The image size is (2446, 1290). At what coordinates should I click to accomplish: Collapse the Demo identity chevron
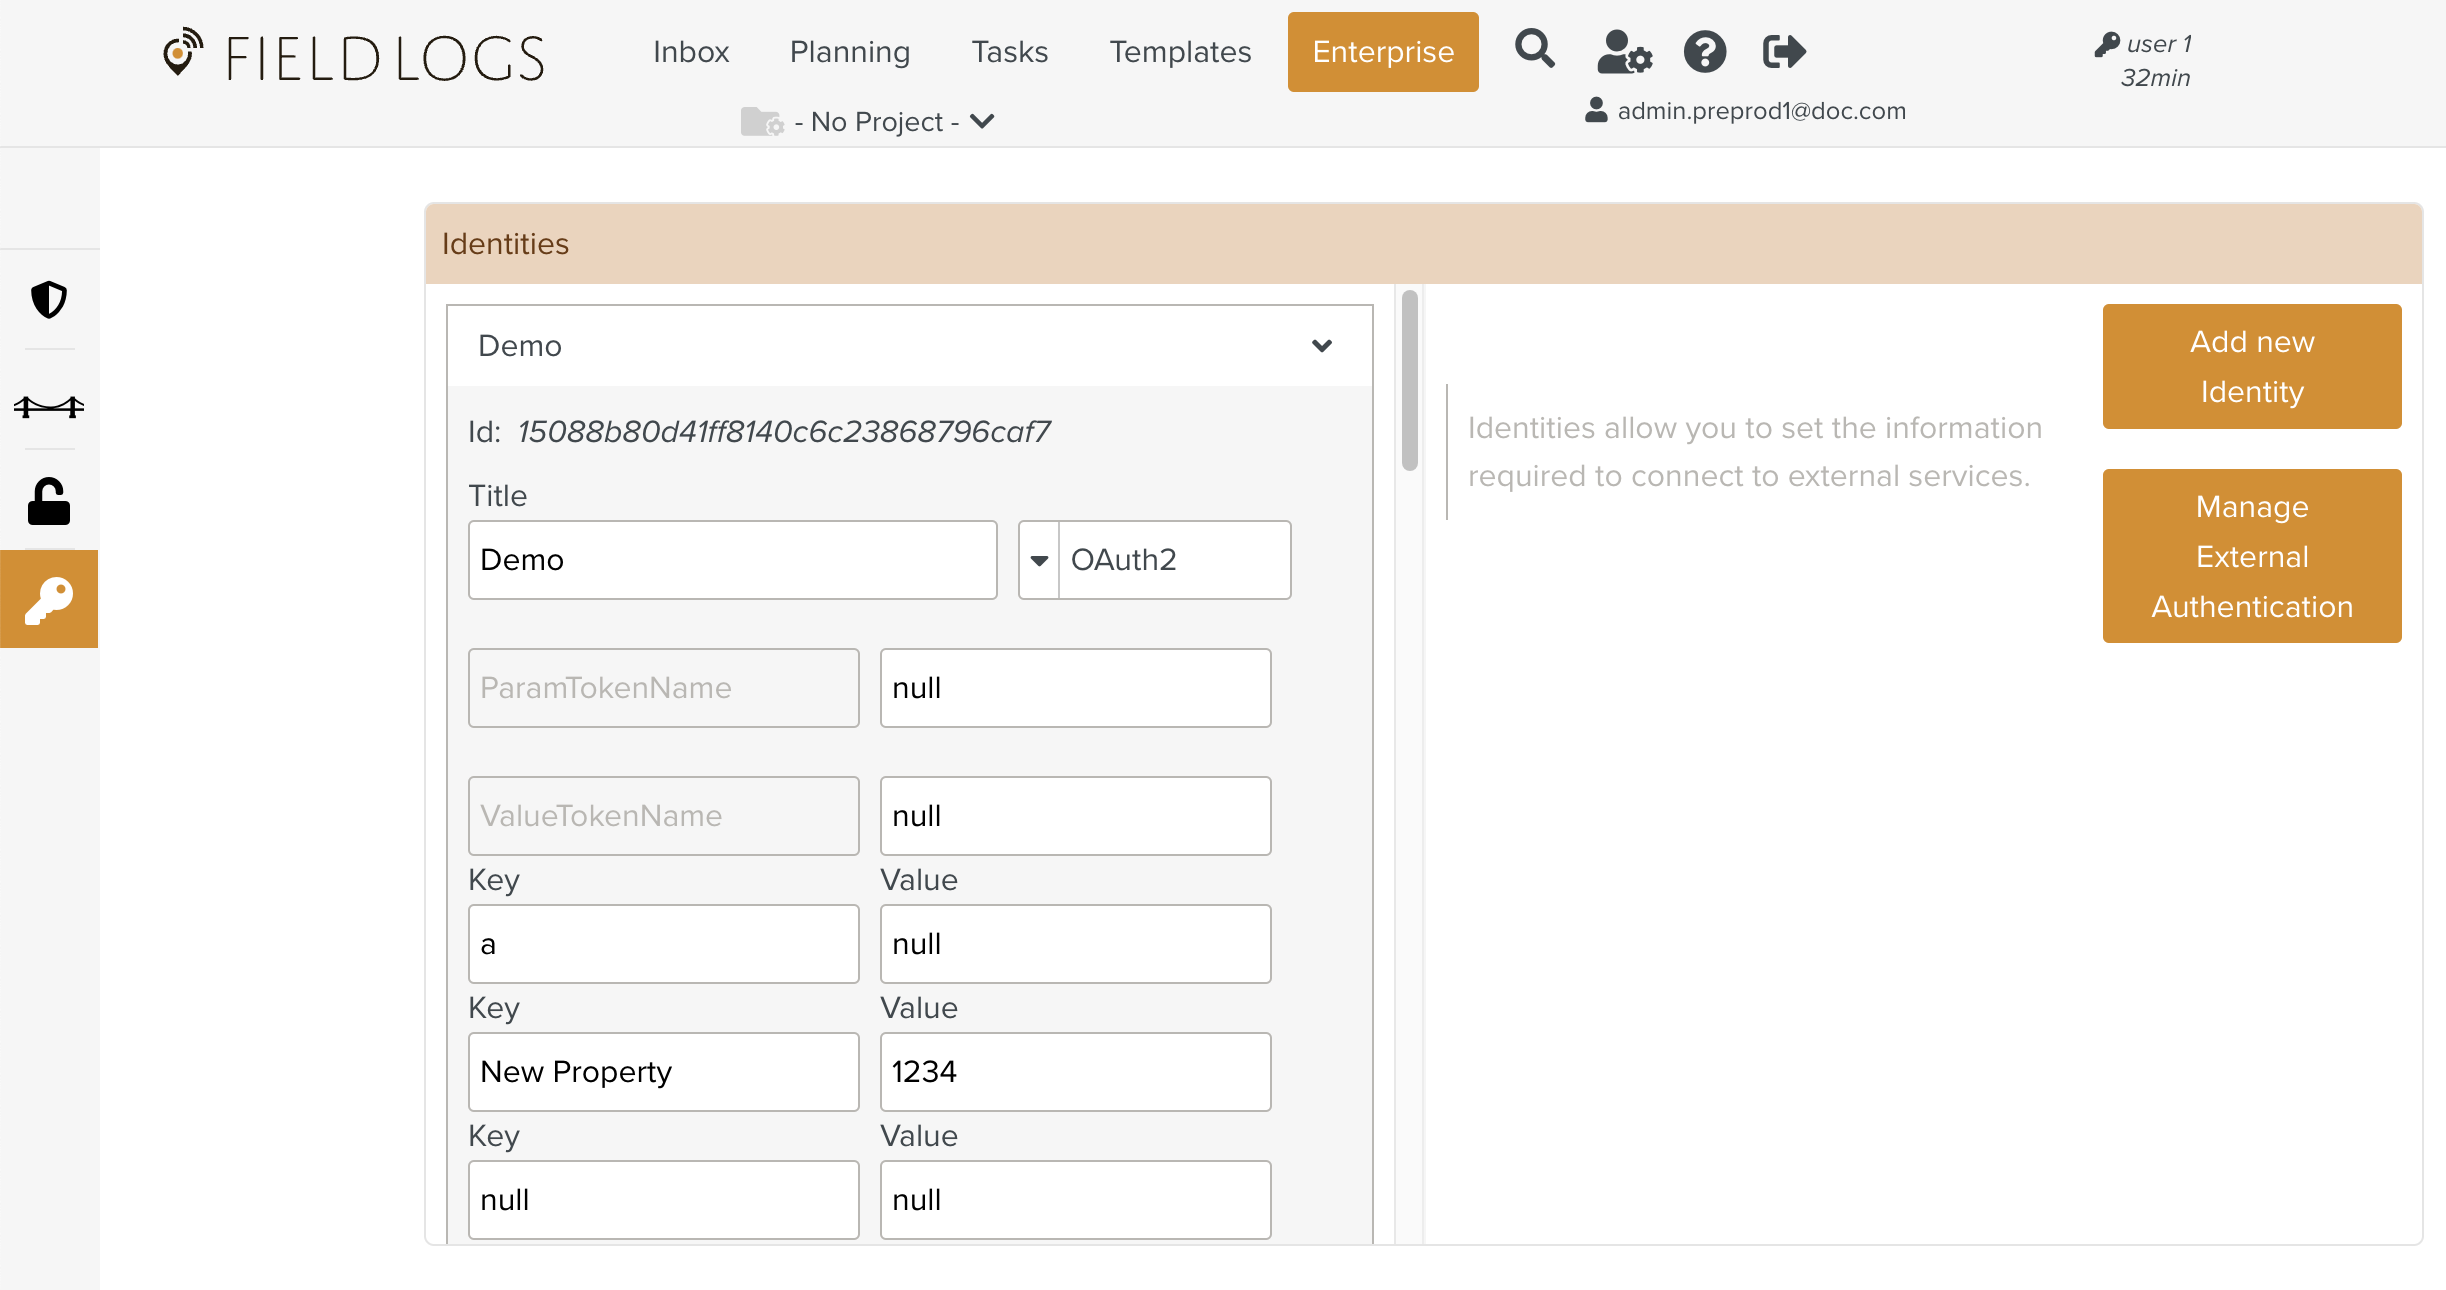click(x=1321, y=346)
